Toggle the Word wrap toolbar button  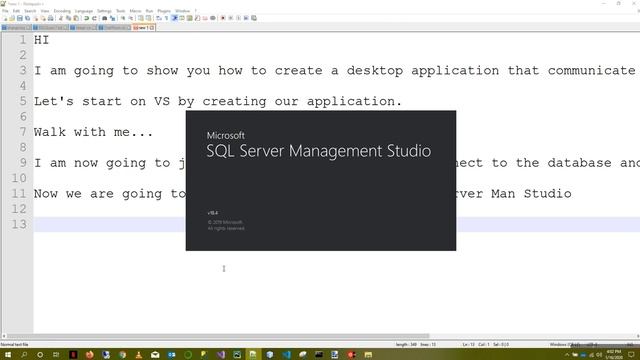pyautogui.click(x=174, y=18)
